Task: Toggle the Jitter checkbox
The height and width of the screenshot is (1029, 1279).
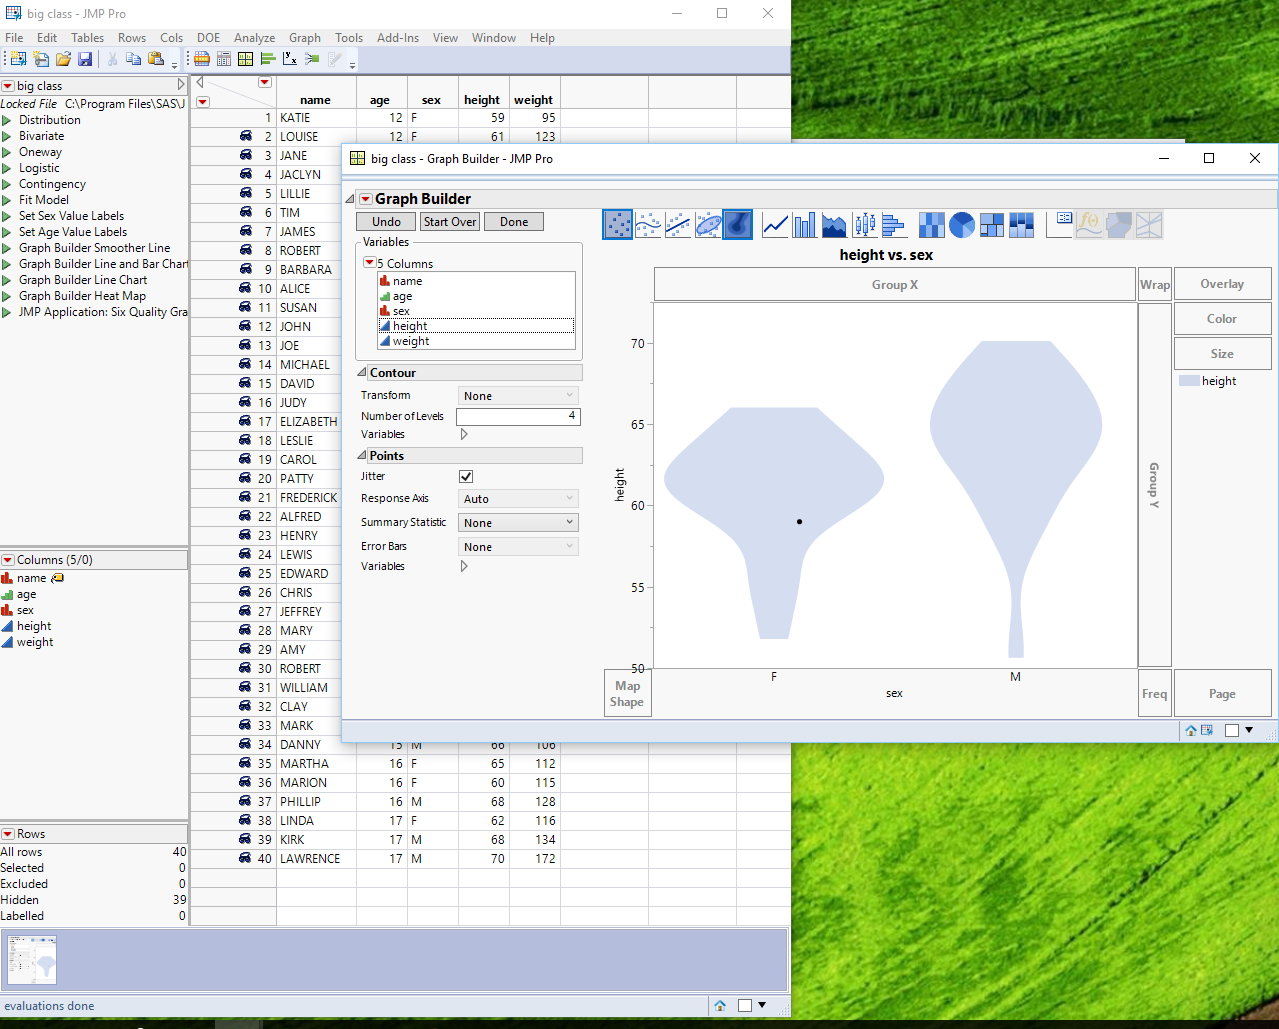Action: pos(466,477)
